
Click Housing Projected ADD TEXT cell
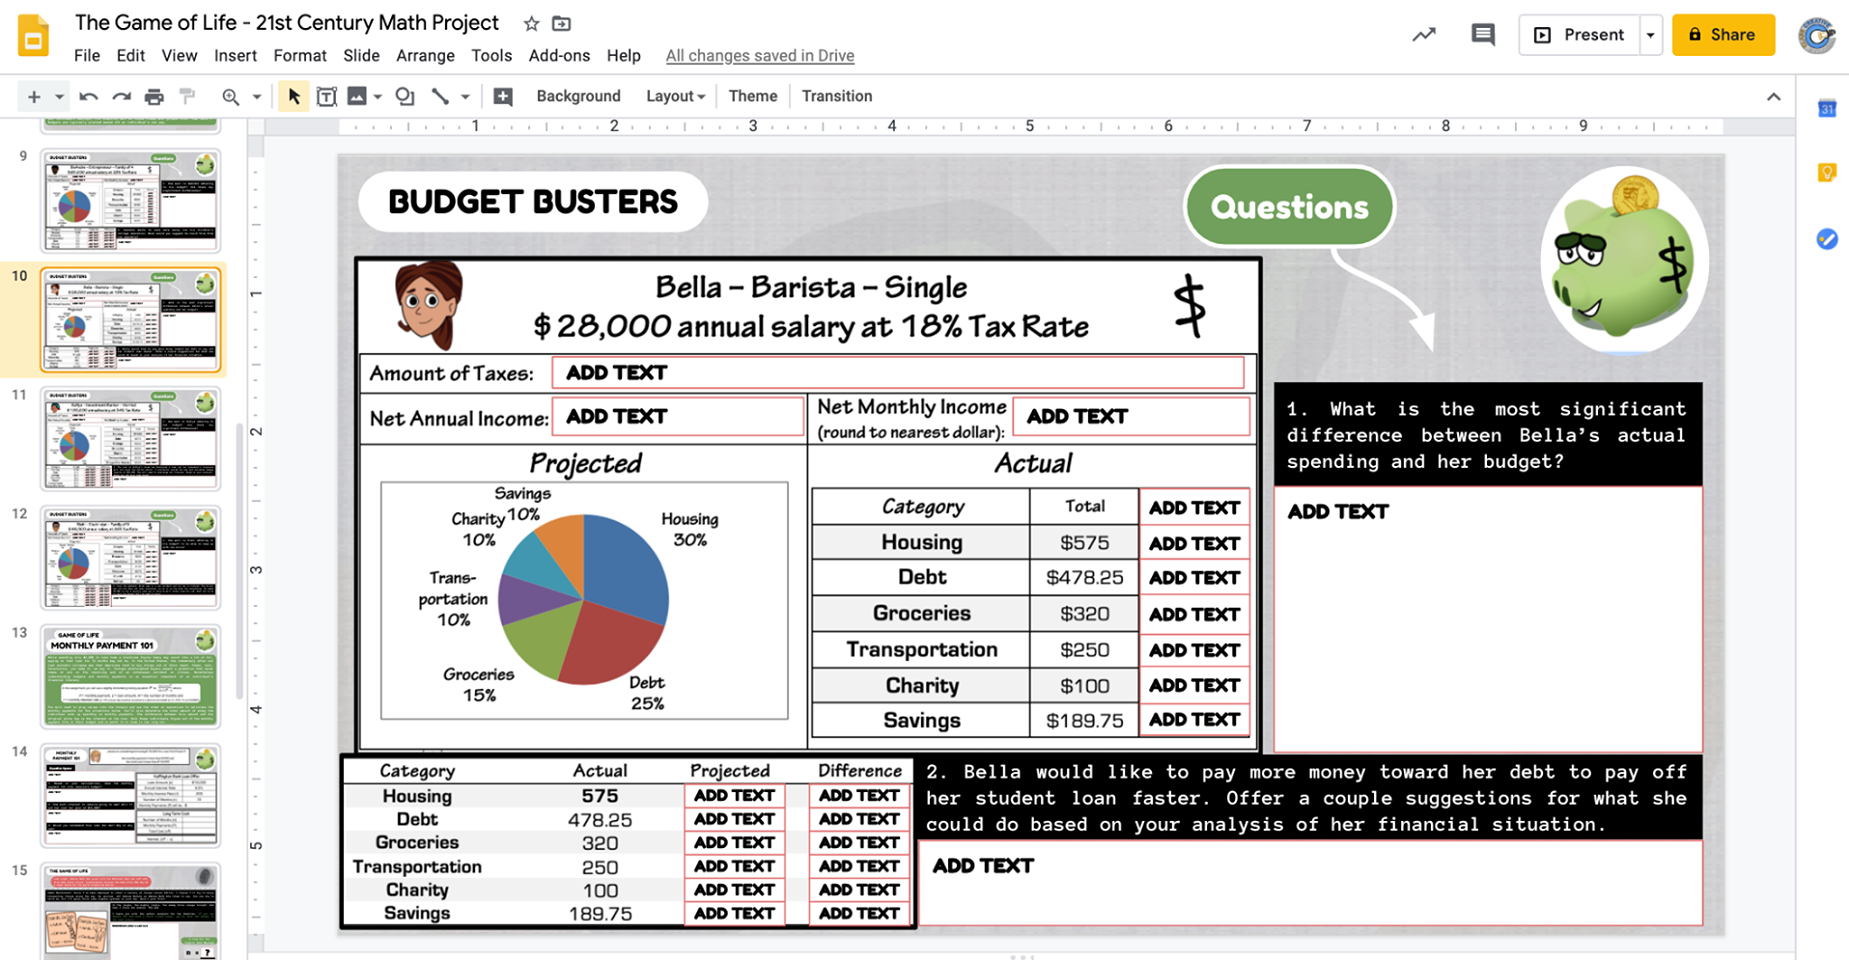click(x=734, y=796)
